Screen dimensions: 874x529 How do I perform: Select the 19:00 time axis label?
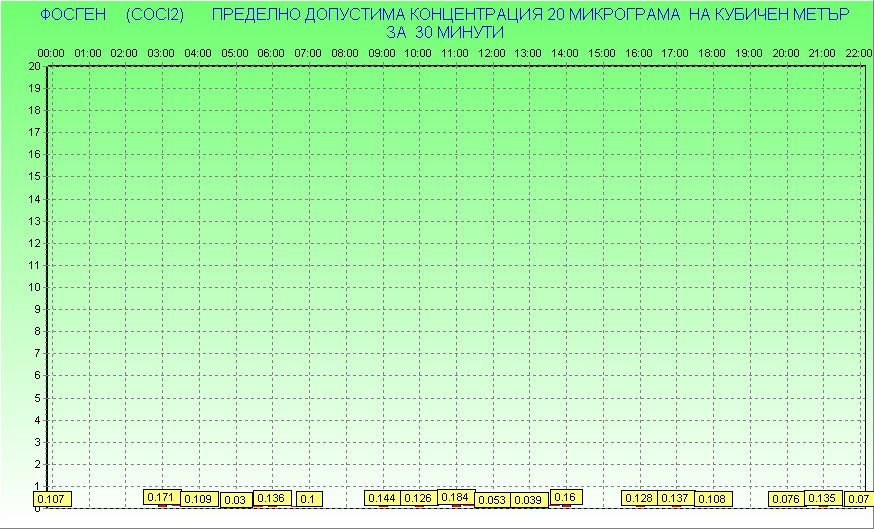(x=749, y=54)
